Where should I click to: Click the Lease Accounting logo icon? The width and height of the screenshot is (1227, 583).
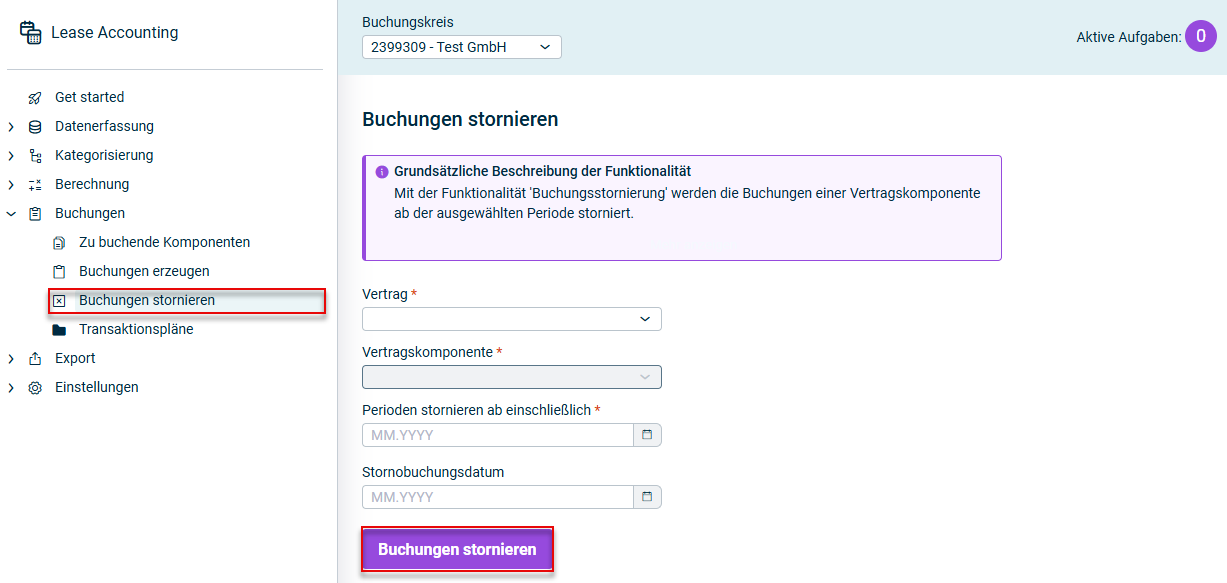(30, 32)
